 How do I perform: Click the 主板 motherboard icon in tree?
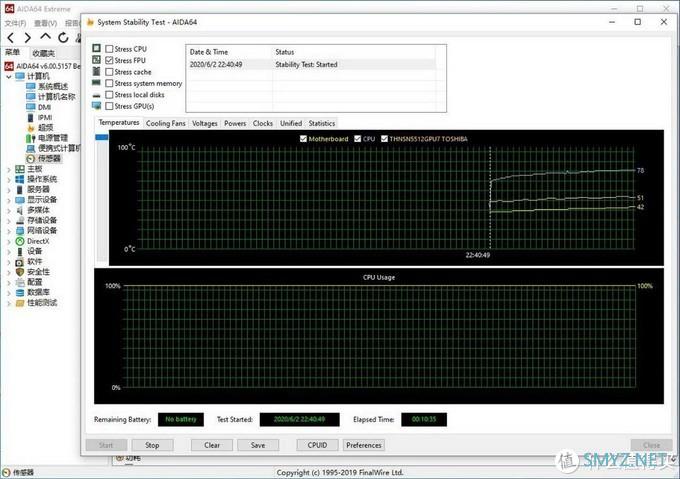pos(20,169)
